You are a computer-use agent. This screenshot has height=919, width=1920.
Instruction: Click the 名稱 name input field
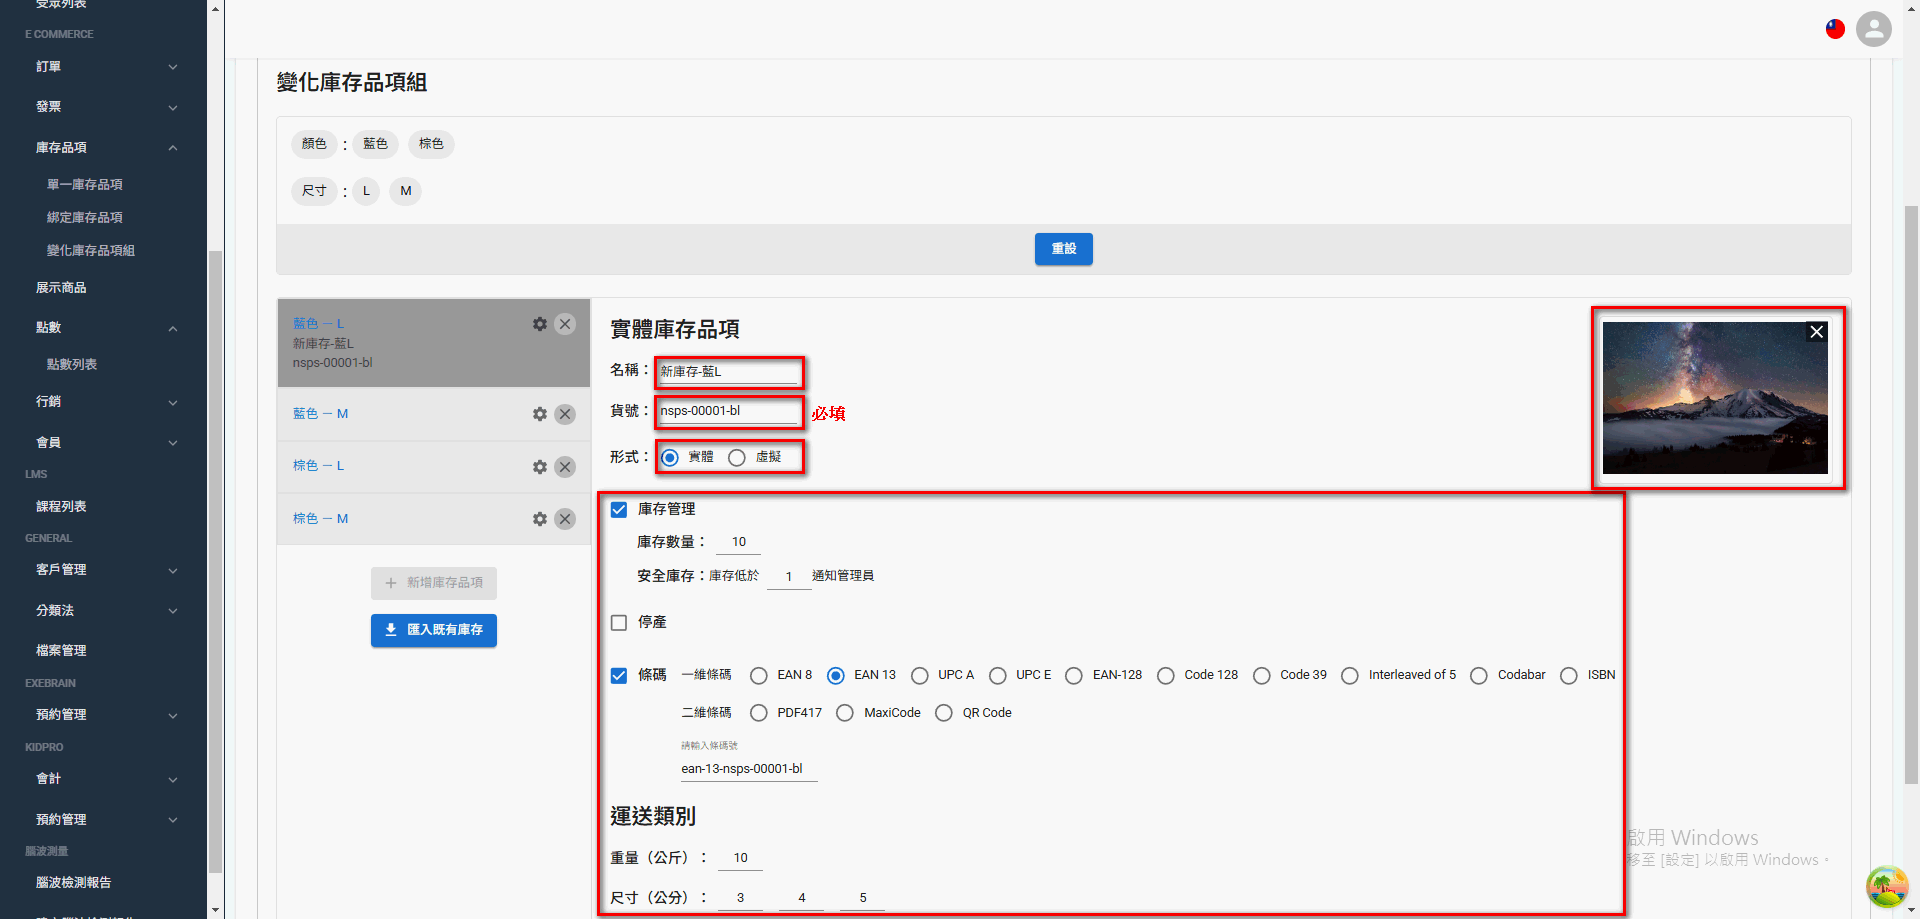[x=729, y=372]
